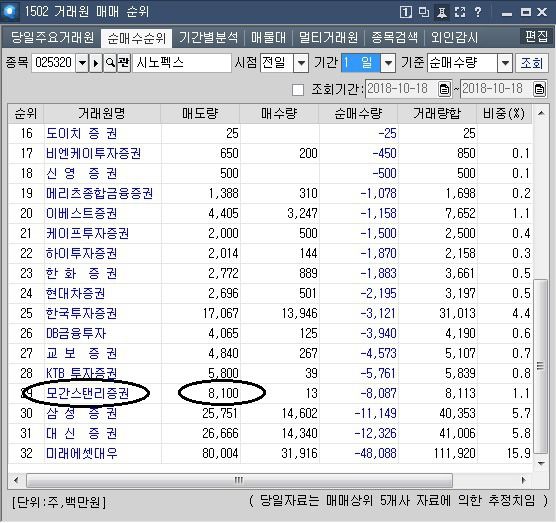Sort by 거래원명 column header
Image resolution: width=556 pixels, height=523 pixels.
[102, 114]
